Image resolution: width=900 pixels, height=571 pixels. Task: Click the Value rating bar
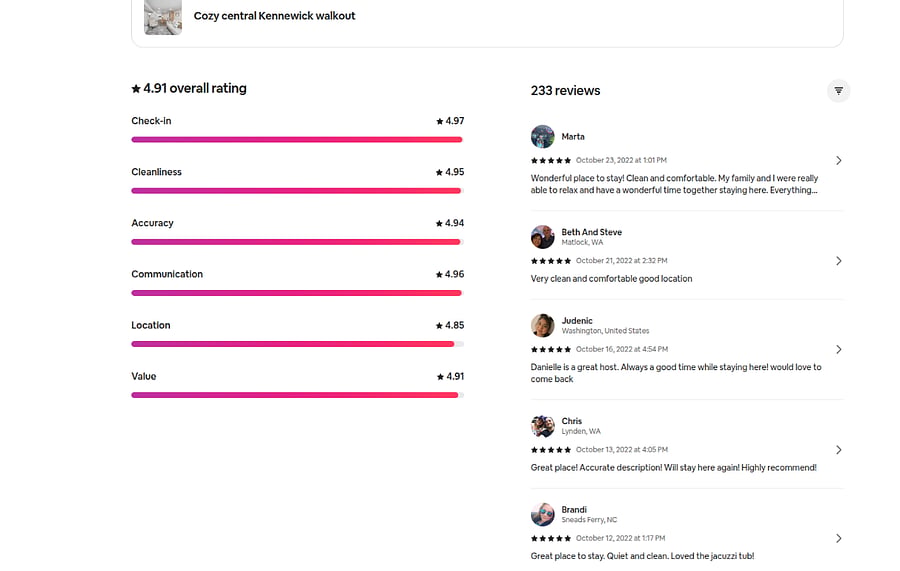[297, 395]
